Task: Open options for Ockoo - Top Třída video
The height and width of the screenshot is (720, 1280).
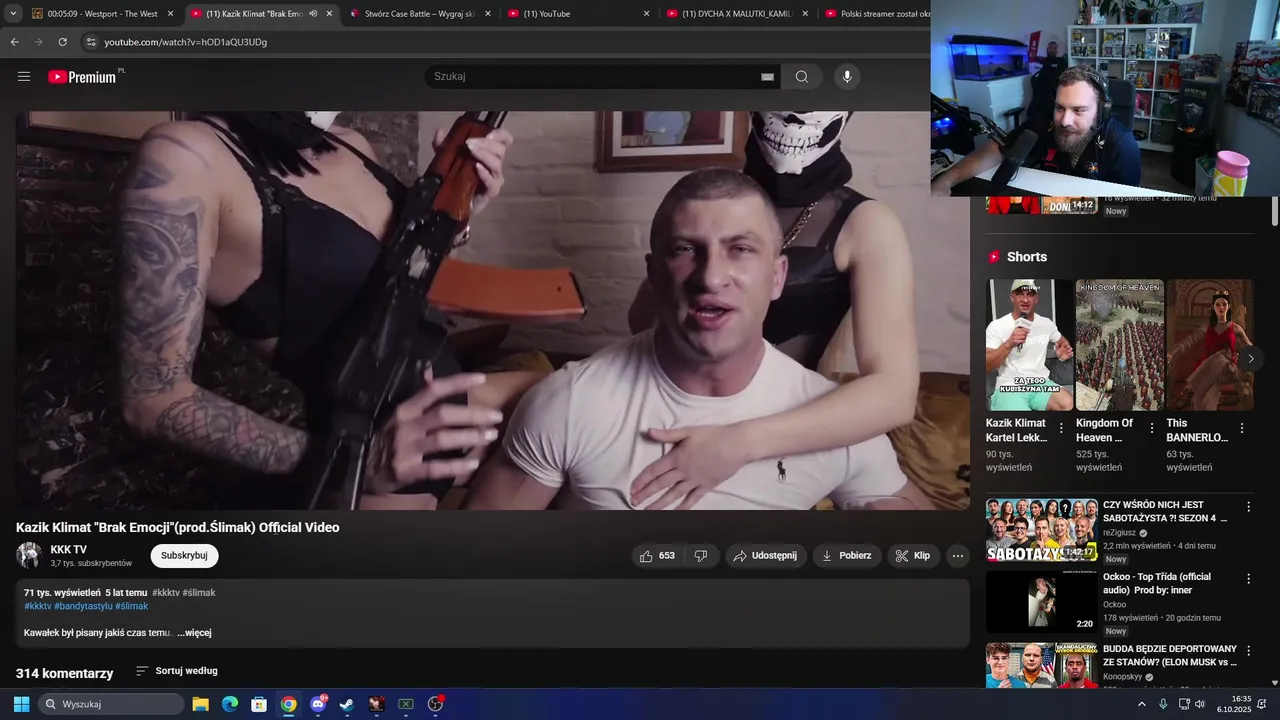Action: click(x=1248, y=578)
